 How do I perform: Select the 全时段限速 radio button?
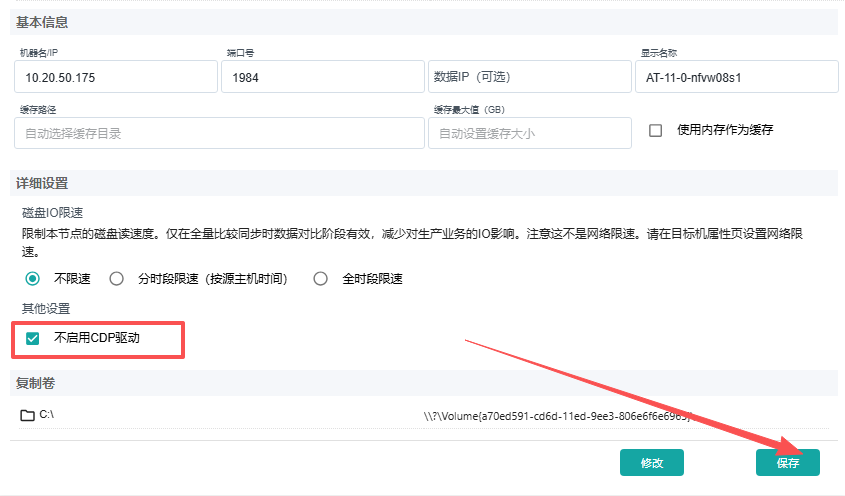tap(321, 279)
